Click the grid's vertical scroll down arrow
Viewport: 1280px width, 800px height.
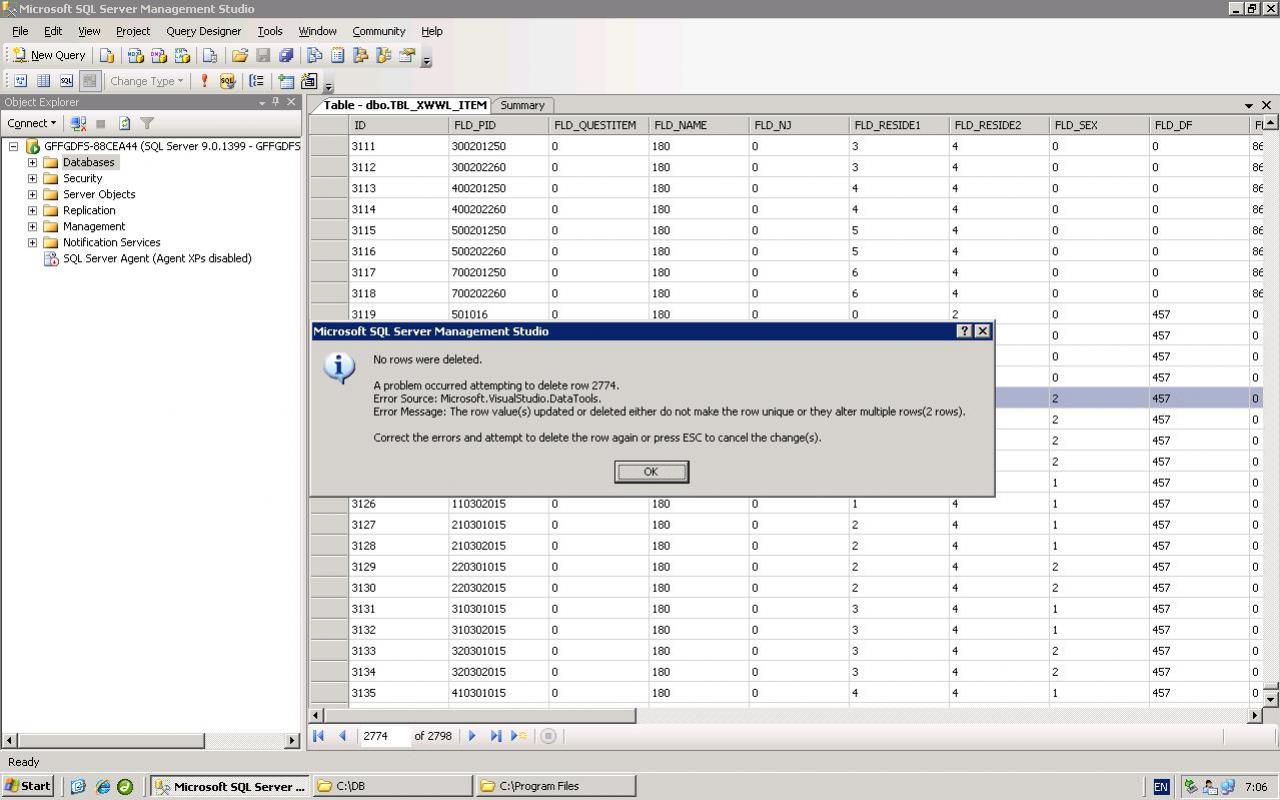tap(1271, 699)
